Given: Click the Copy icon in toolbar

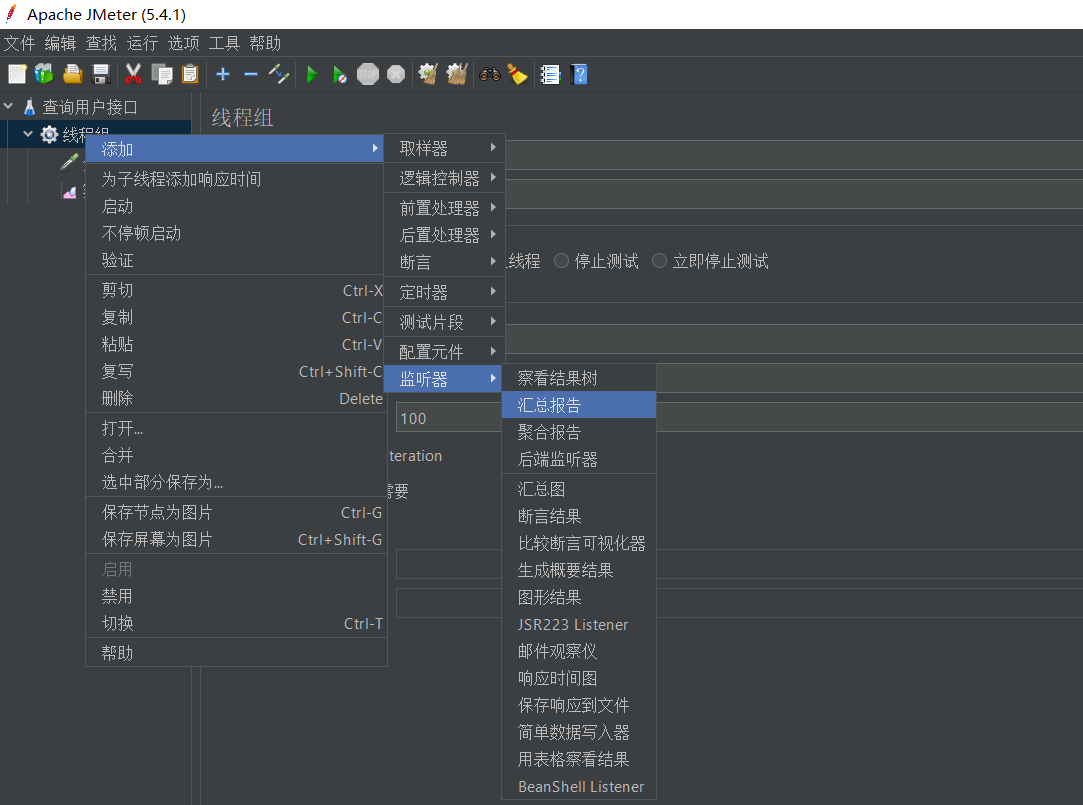Looking at the screenshot, I should click(162, 74).
